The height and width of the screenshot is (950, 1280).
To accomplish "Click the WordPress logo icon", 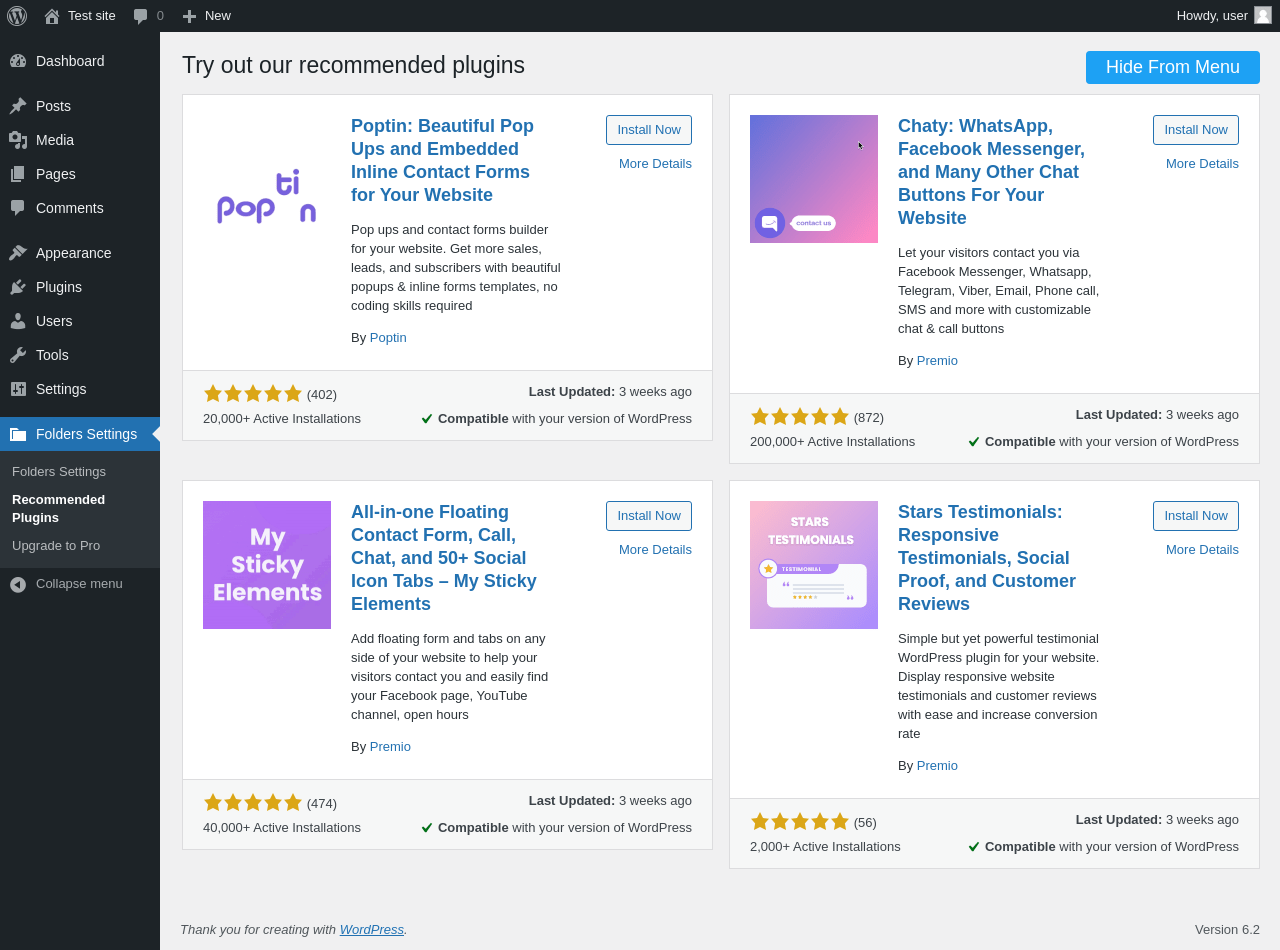I will pyautogui.click(x=17, y=16).
